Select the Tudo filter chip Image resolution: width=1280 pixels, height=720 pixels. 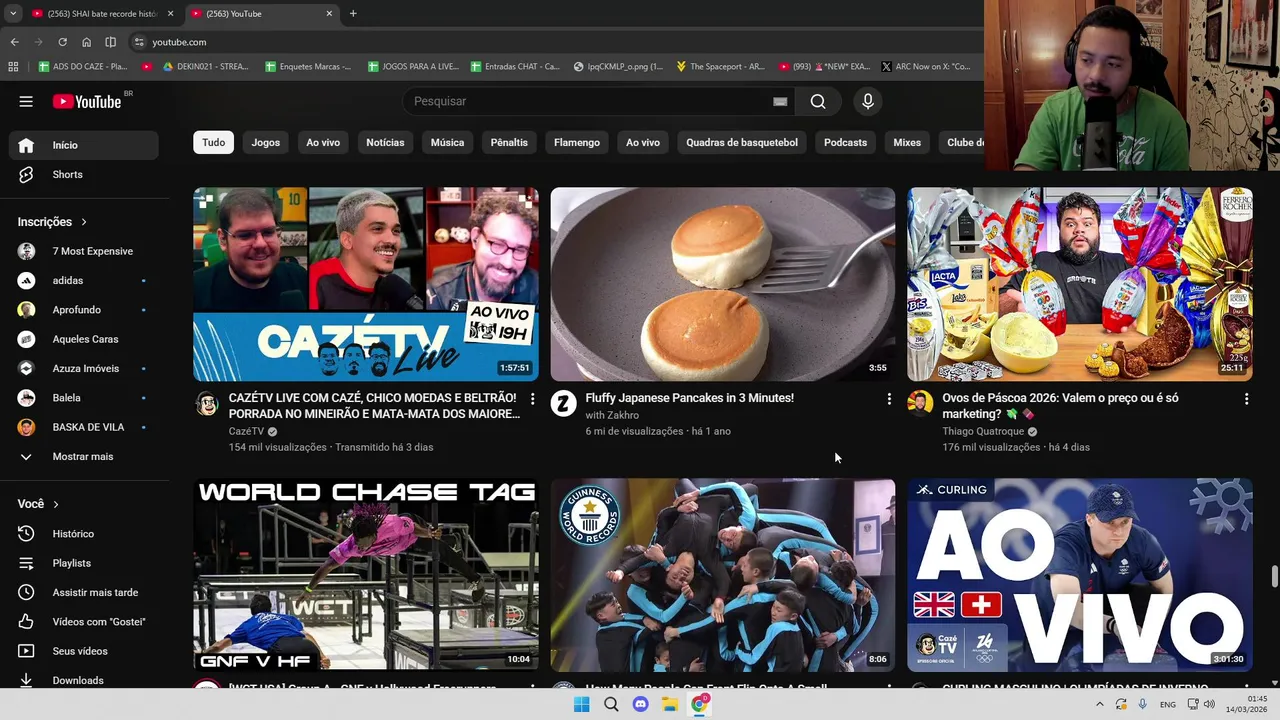214,143
